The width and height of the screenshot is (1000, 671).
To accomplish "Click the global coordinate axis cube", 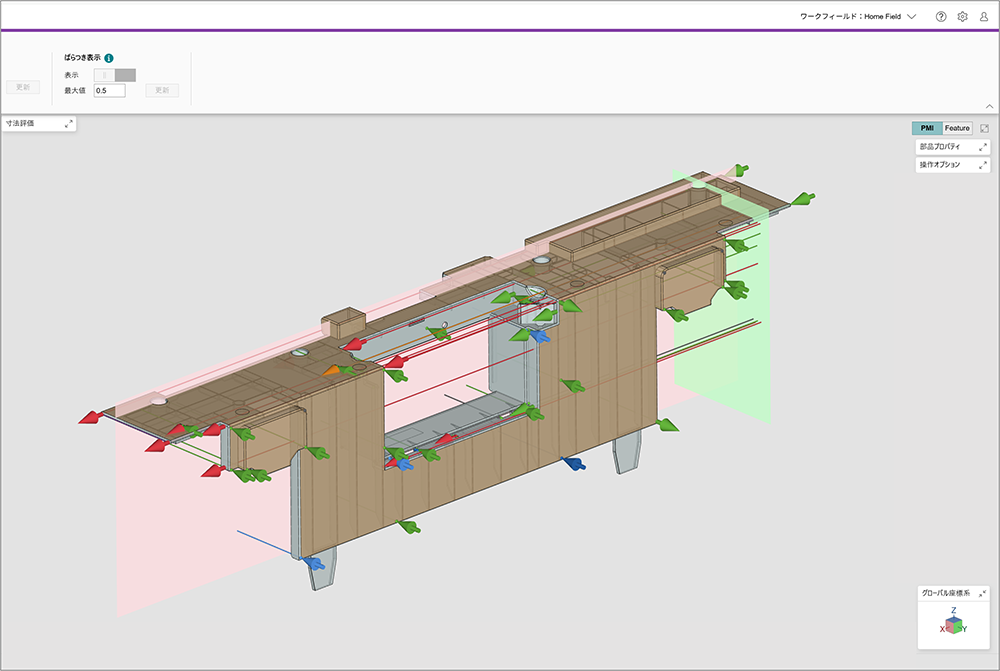I will (x=954, y=625).
